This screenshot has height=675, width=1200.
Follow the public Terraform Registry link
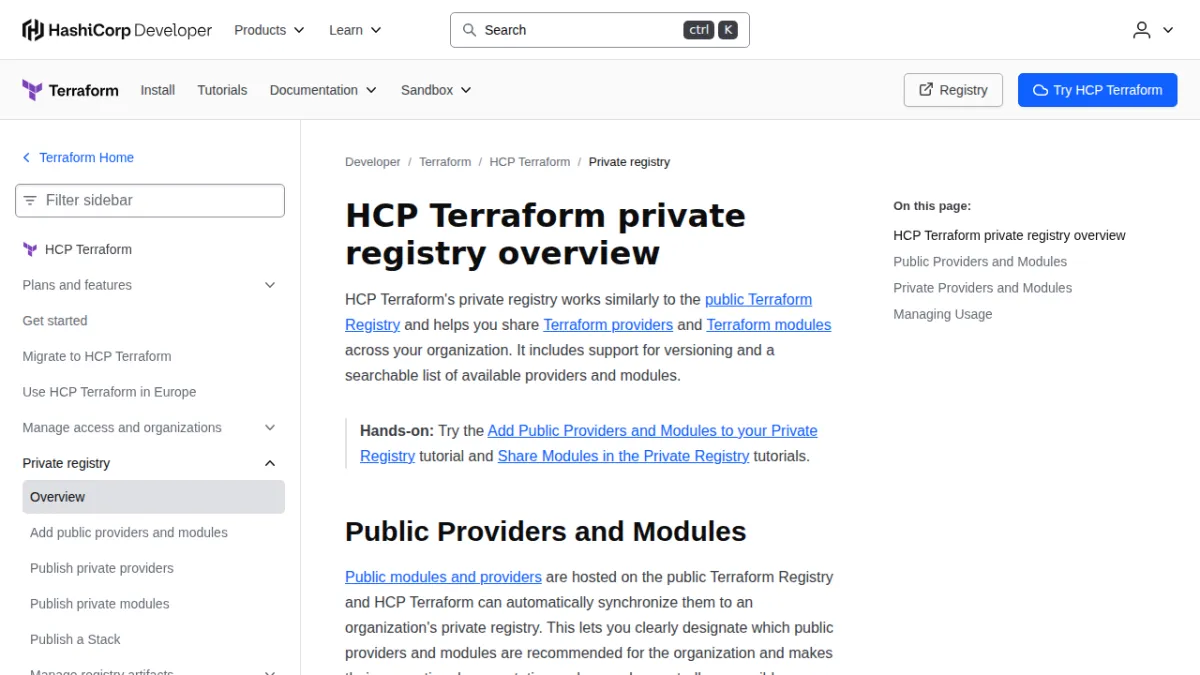[x=758, y=299]
